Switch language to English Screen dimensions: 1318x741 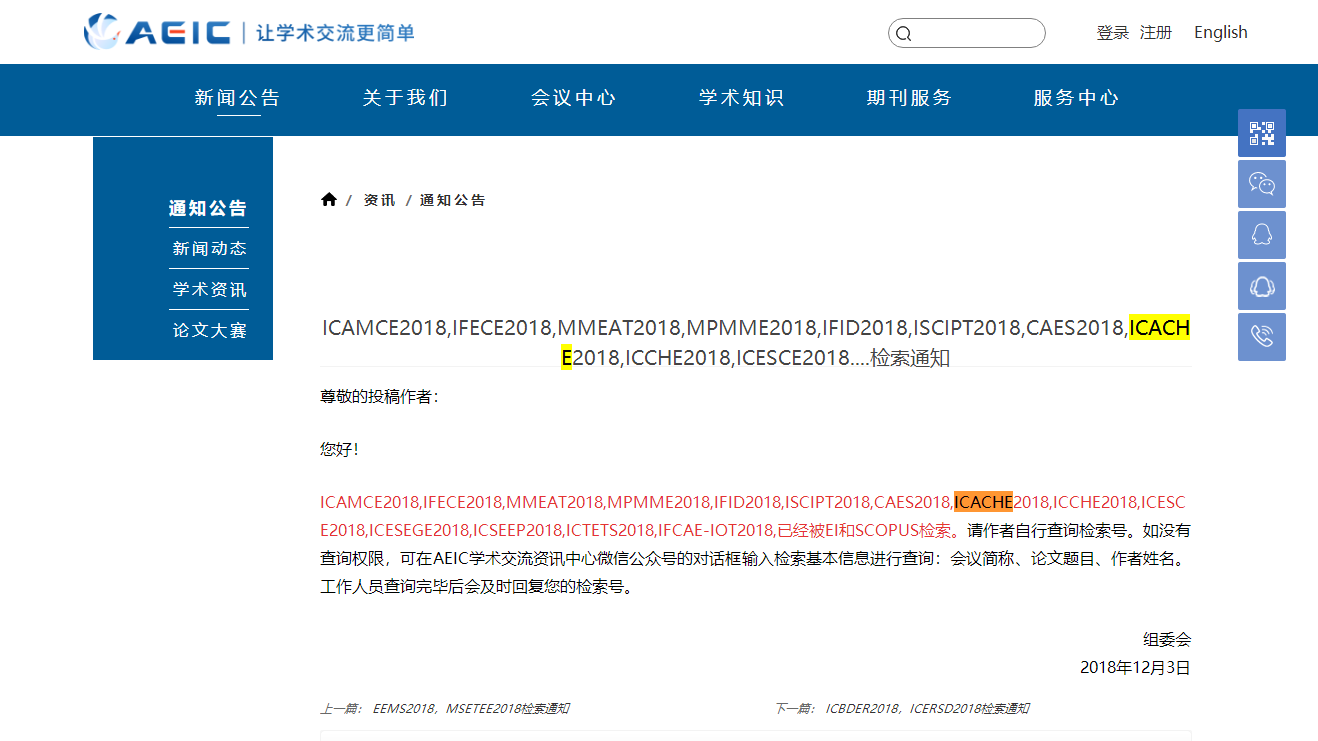[x=1221, y=33]
